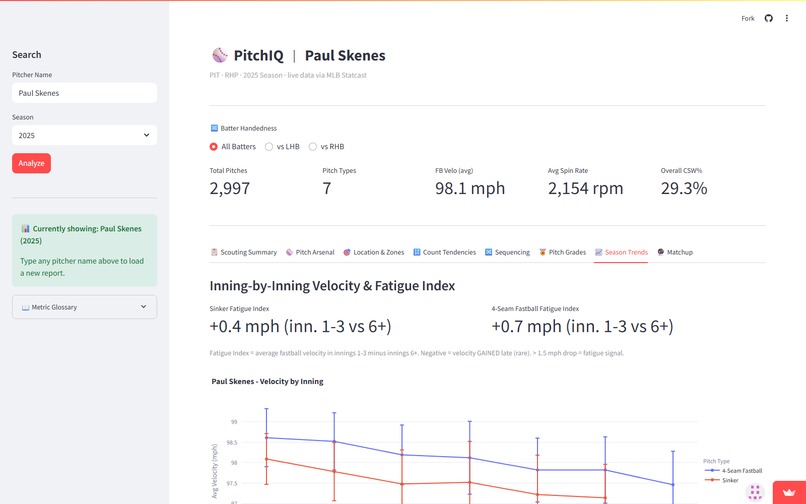This screenshot has height=504, width=806.
Task: Select the Season Trends tab
Action: coord(621,252)
